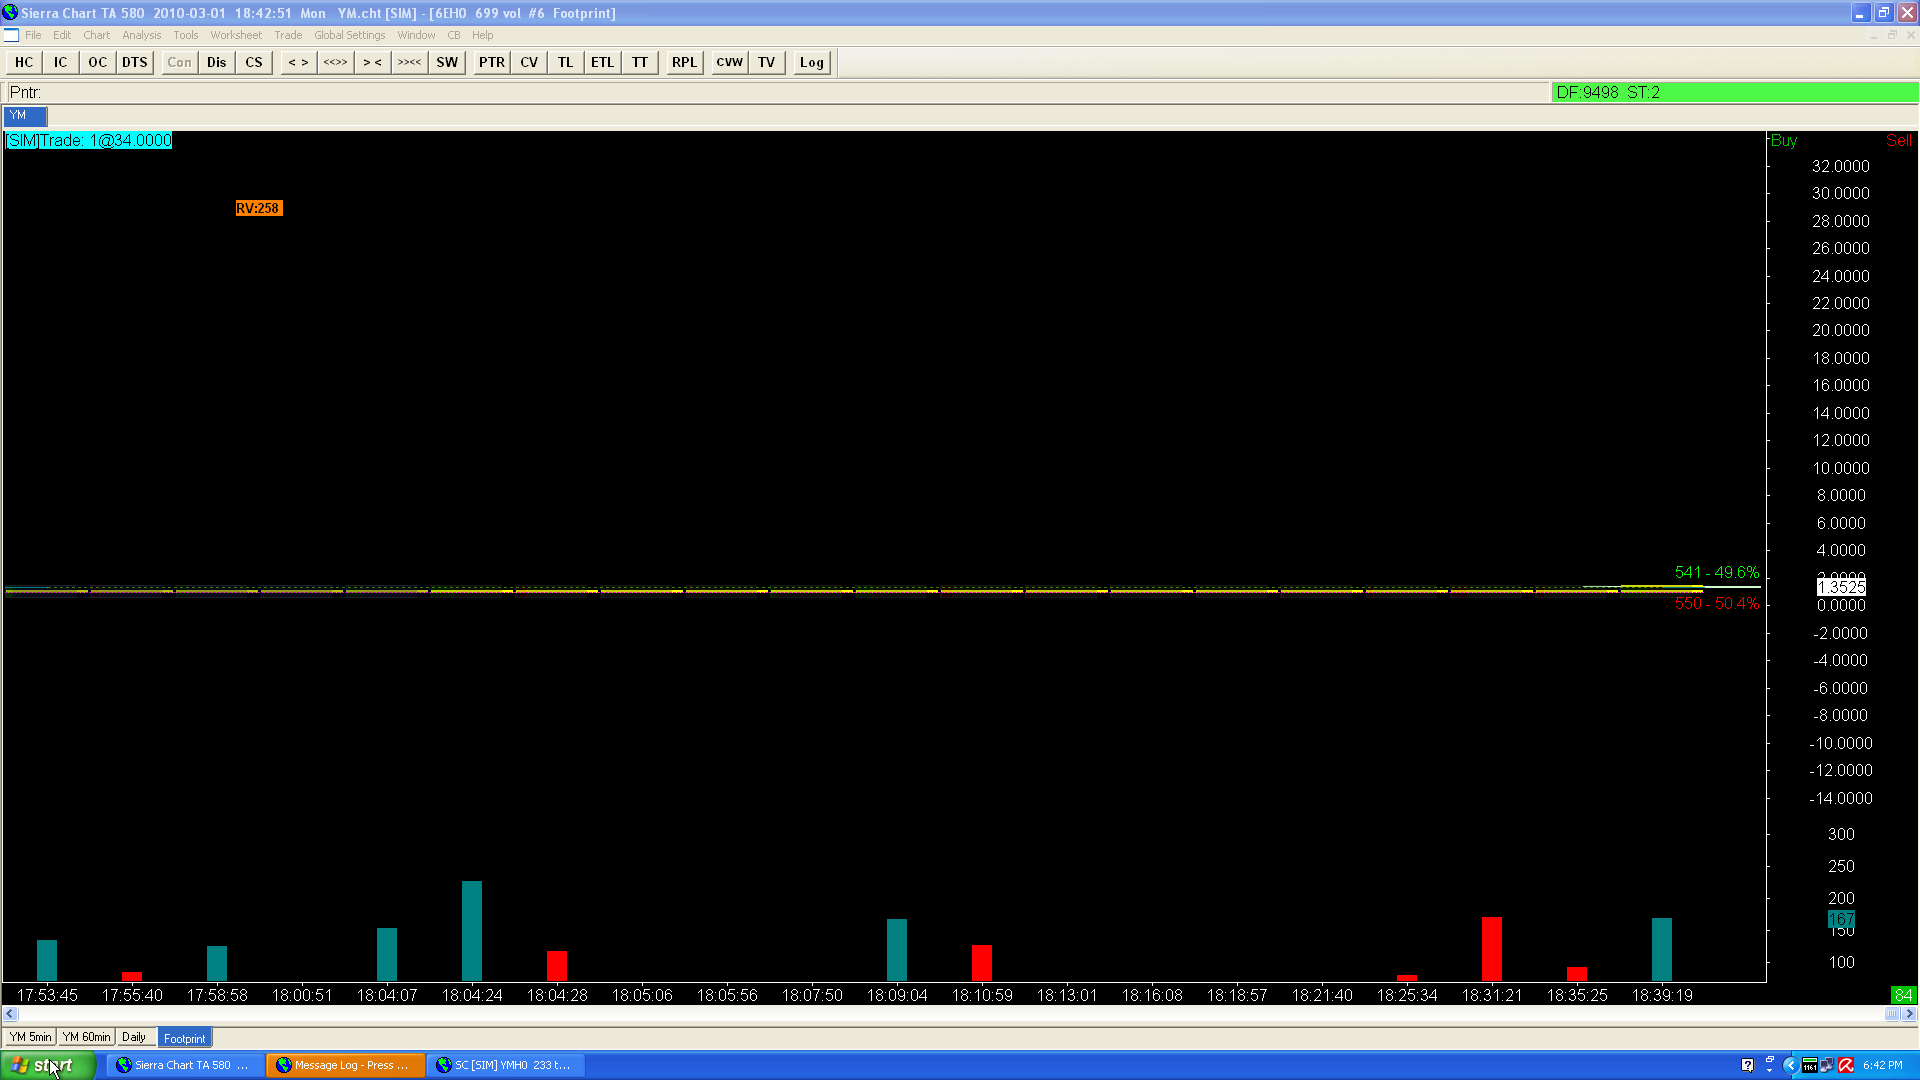Click the chart scrollbar right arrow
Screen dimensions: 1920x1080
tap(1910, 1014)
